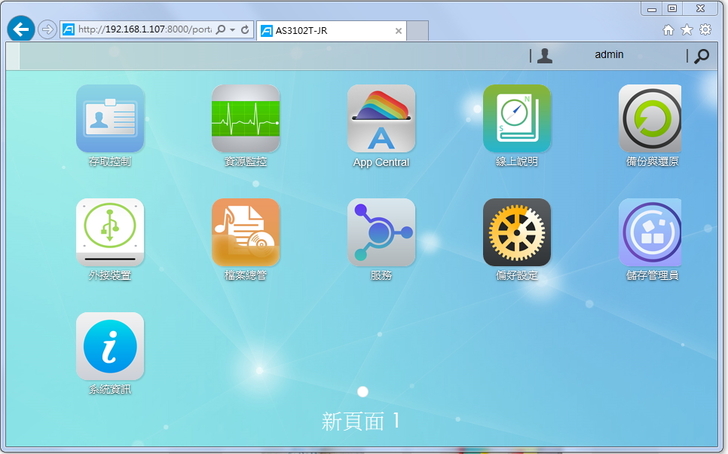The image size is (728, 454).
Task: Launch 備份與還原 backup and restore
Action: tap(650, 119)
